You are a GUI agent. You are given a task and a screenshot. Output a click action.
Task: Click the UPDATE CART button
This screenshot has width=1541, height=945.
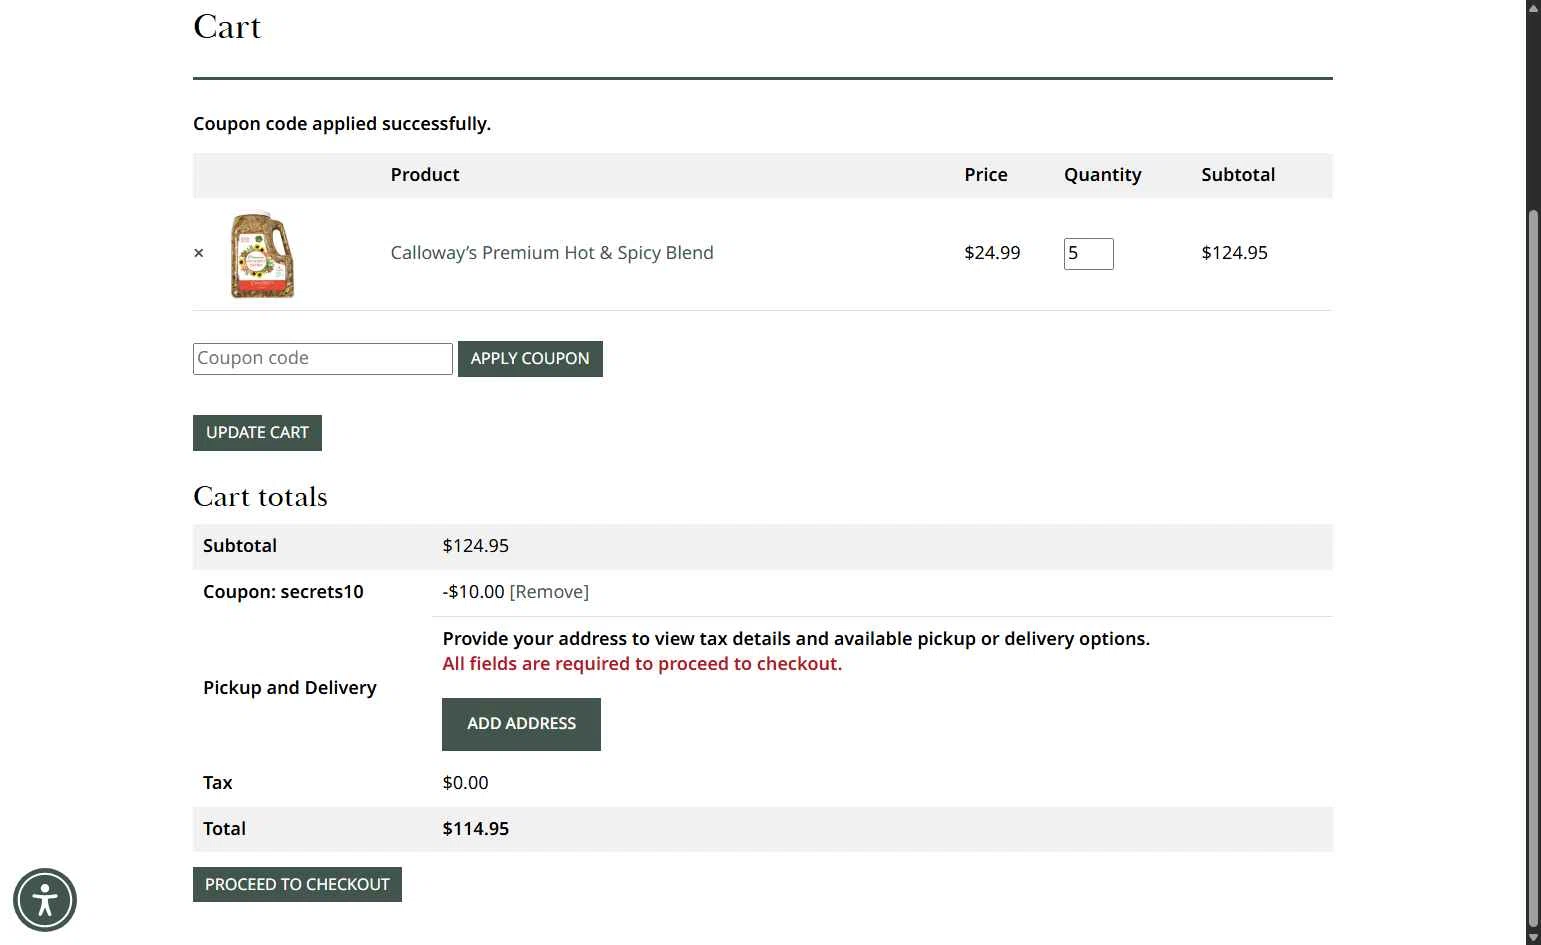click(x=257, y=433)
